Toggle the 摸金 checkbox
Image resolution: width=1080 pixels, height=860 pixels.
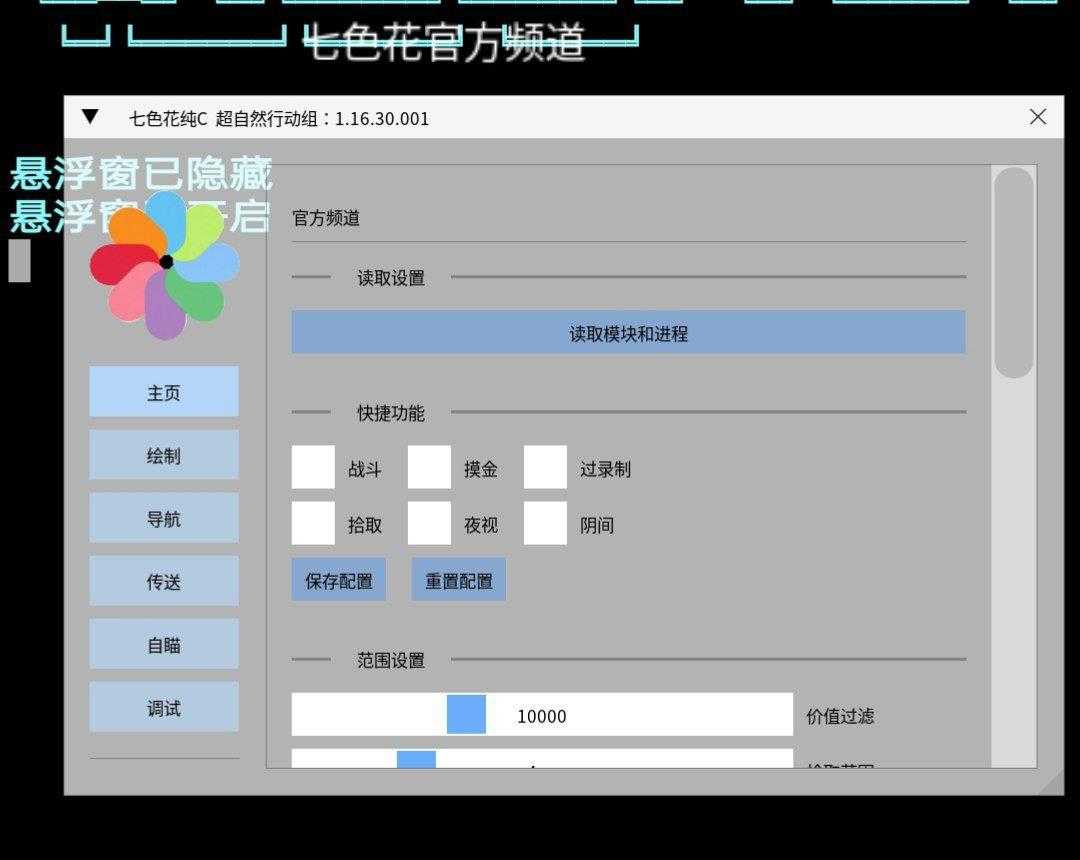coord(429,468)
